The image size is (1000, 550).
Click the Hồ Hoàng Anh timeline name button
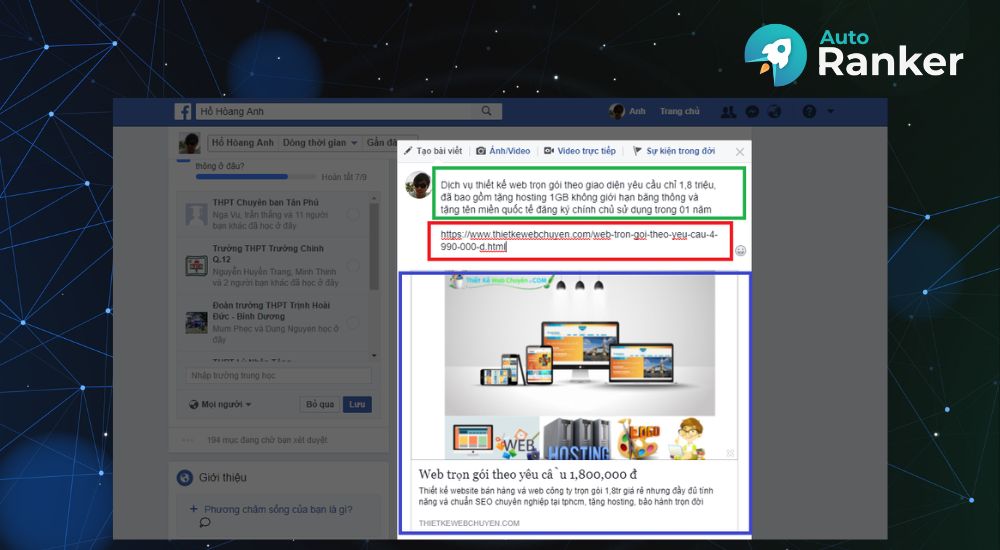[243, 143]
